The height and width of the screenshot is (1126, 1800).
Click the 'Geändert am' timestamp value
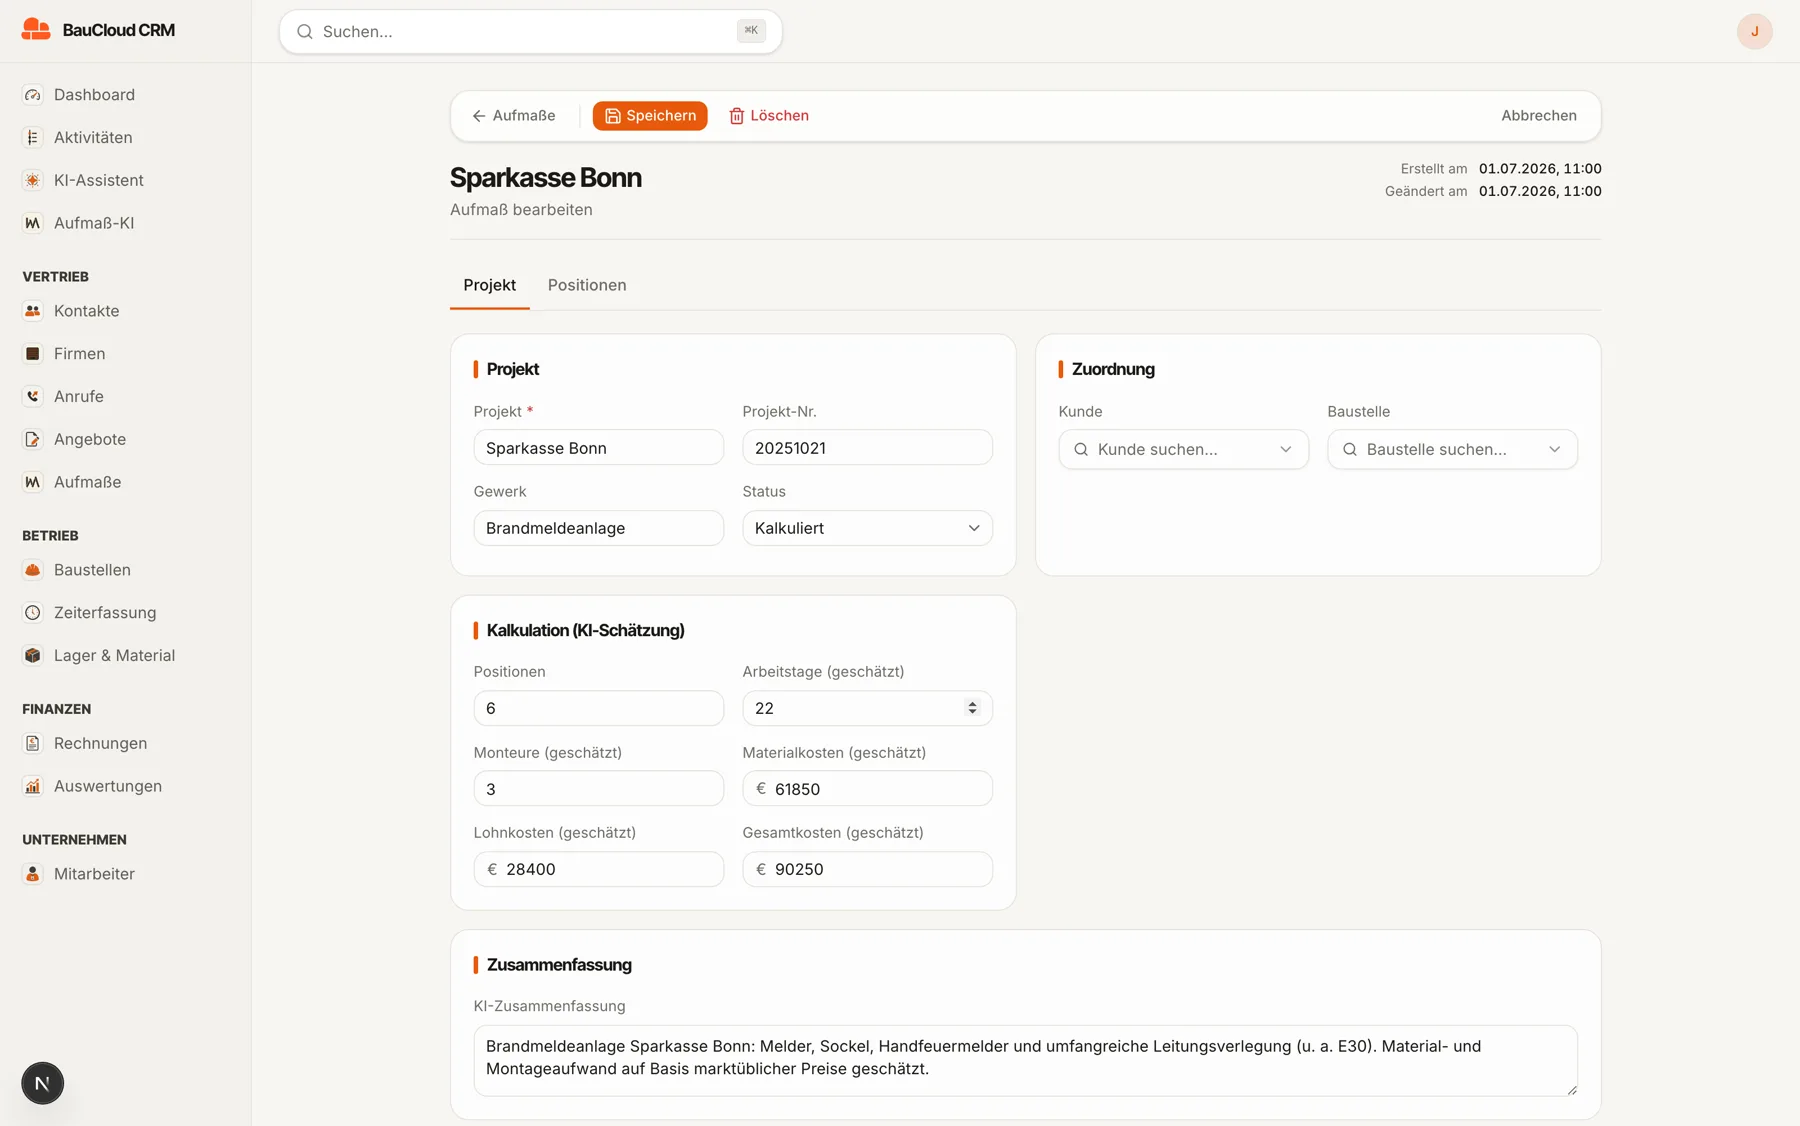[1540, 191]
